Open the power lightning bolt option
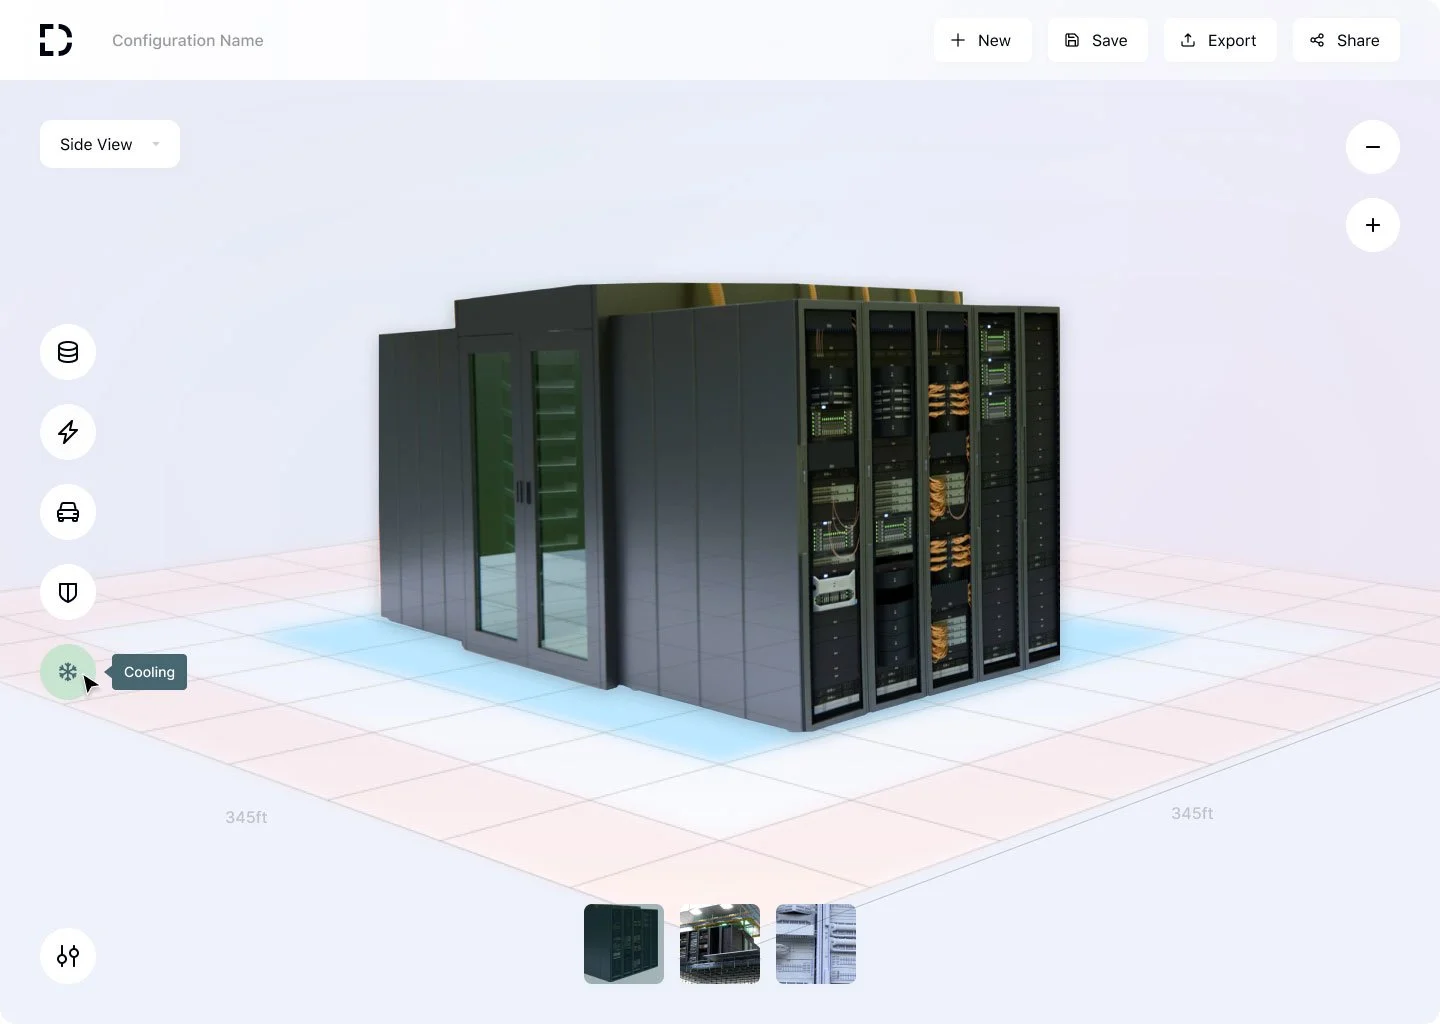 [68, 432]
